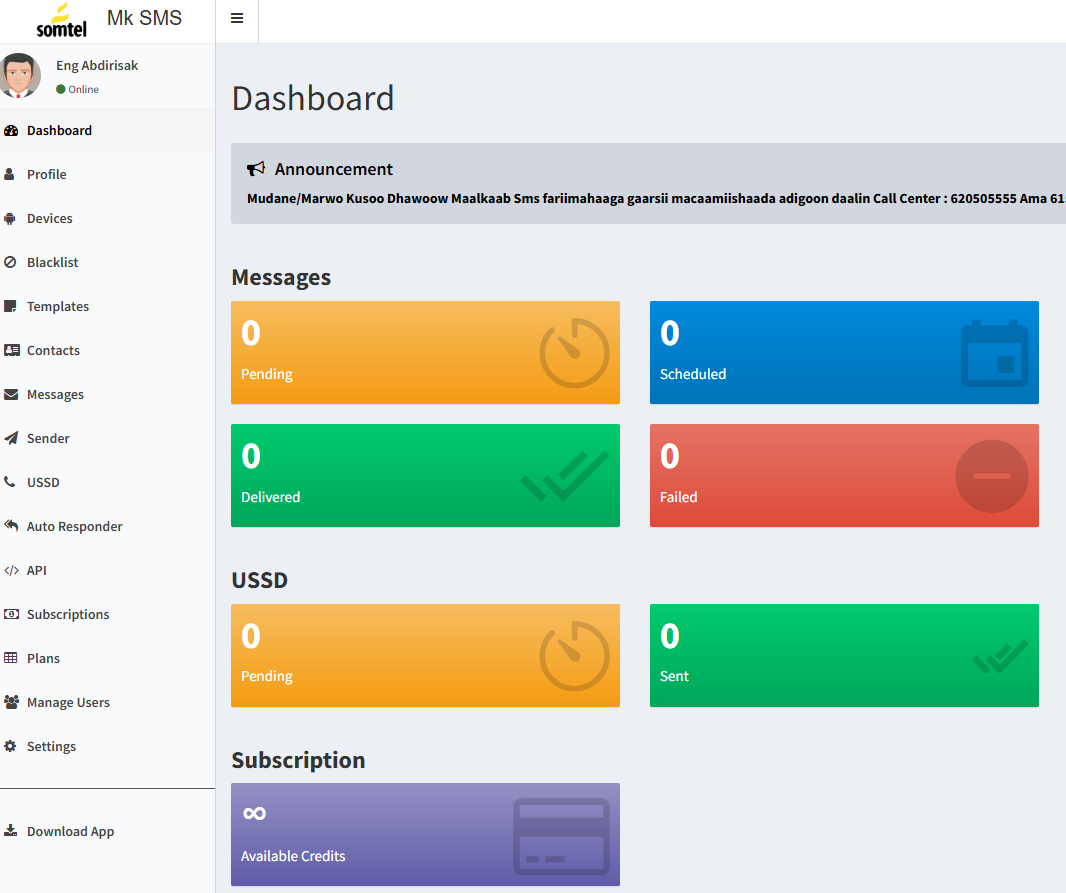Open the Contacts page
This screenshot has height=893, width=1066.
click(53, 350)
